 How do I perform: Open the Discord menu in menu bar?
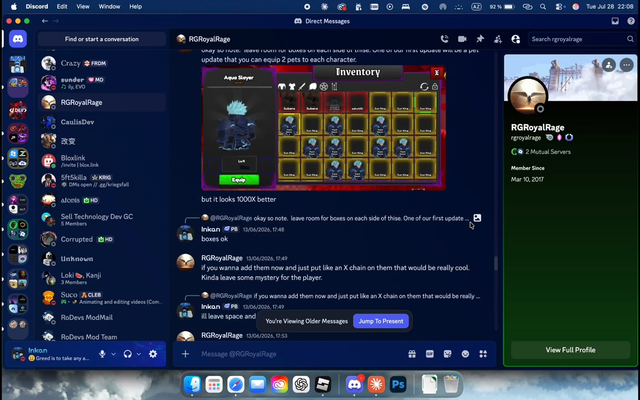click(x=37, y=7)
